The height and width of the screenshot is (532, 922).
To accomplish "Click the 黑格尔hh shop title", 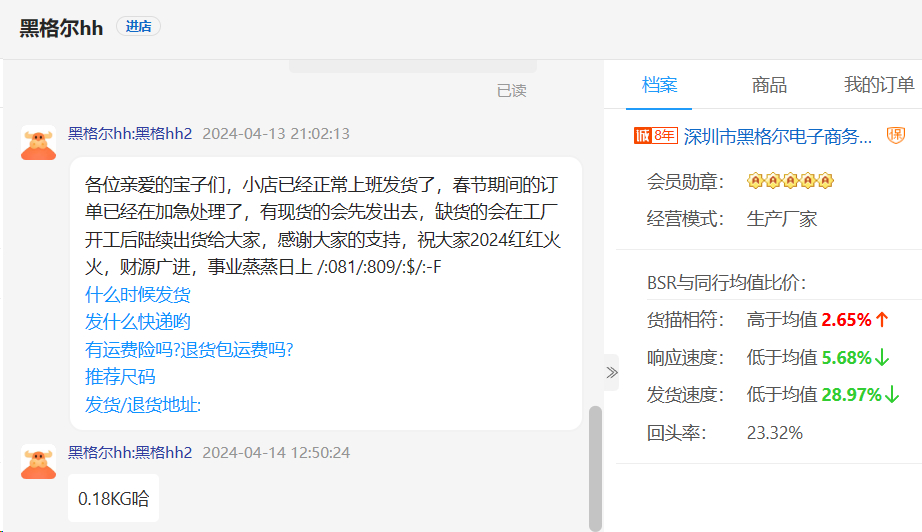I will [x=61, y=28].
